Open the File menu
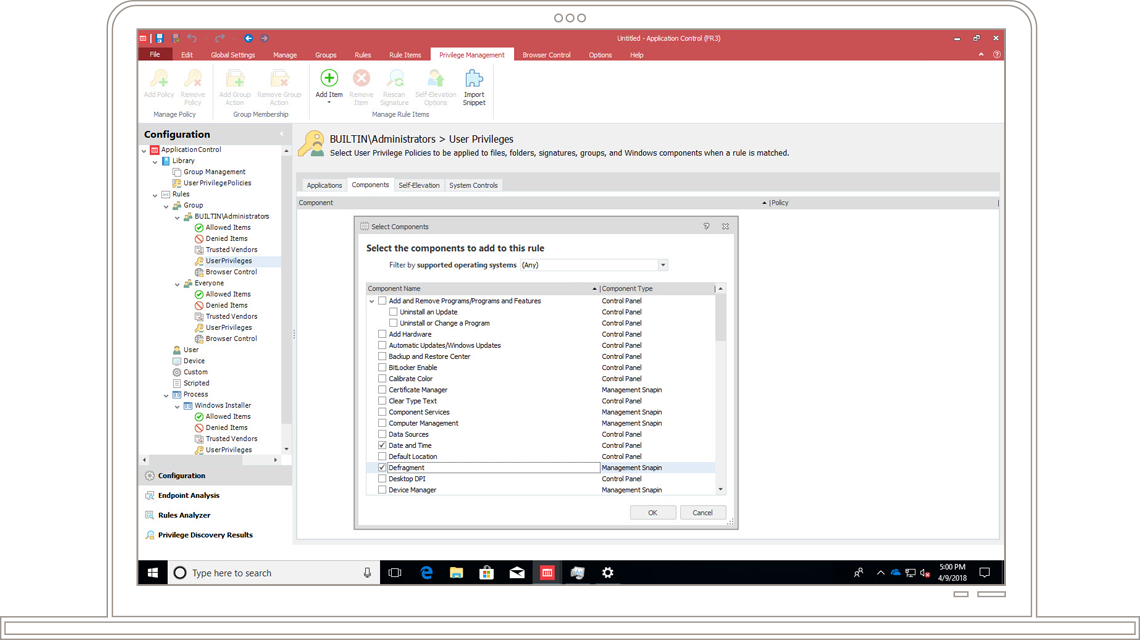Screen dimensions: 1140x640 point(155,55)
